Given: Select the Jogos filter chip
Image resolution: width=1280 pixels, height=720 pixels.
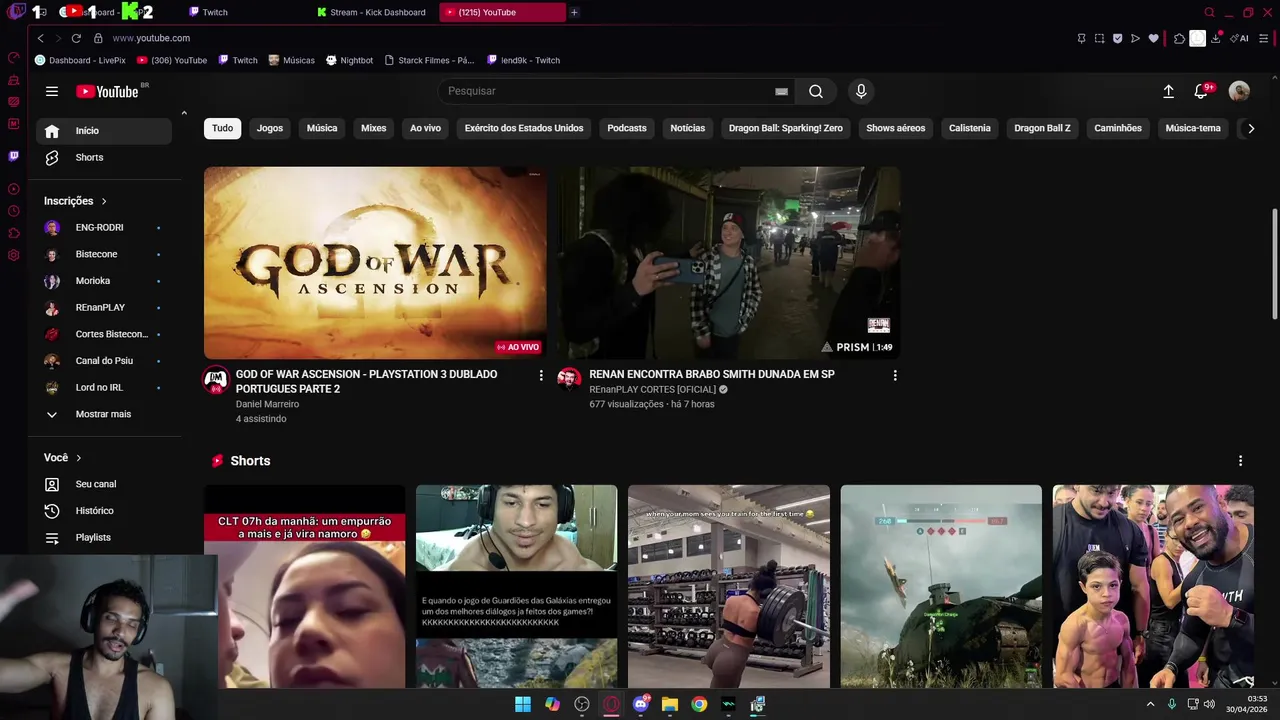Looking at the screenshot, I should click(x=270, y=128).
